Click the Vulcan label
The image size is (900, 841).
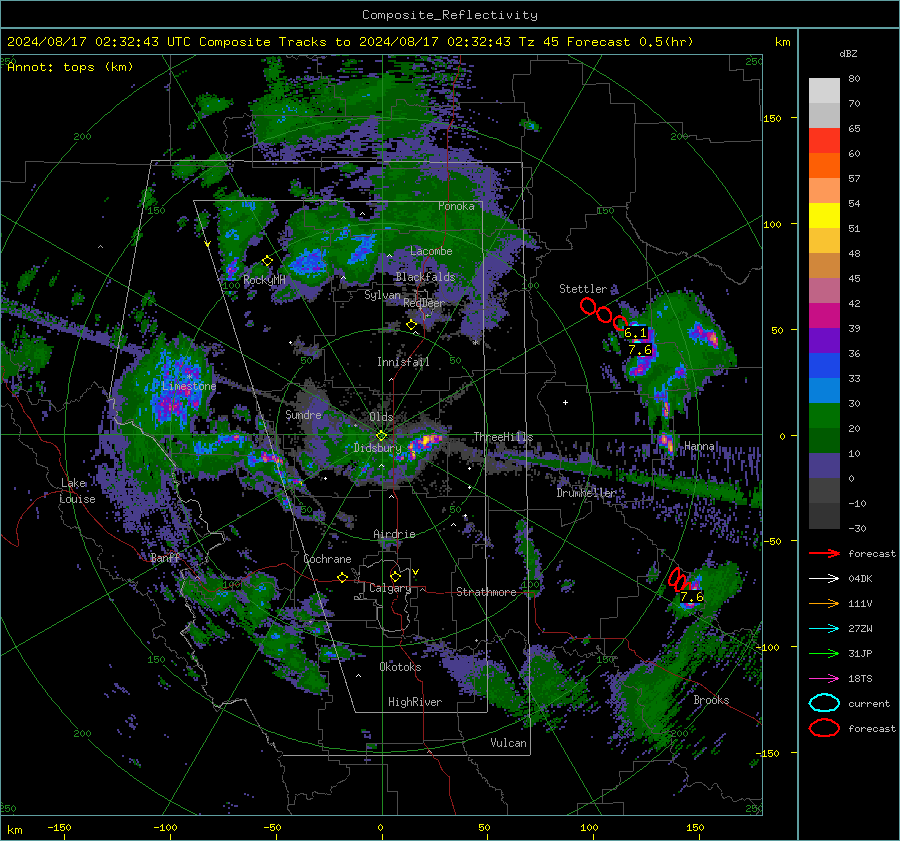(509, 743)
